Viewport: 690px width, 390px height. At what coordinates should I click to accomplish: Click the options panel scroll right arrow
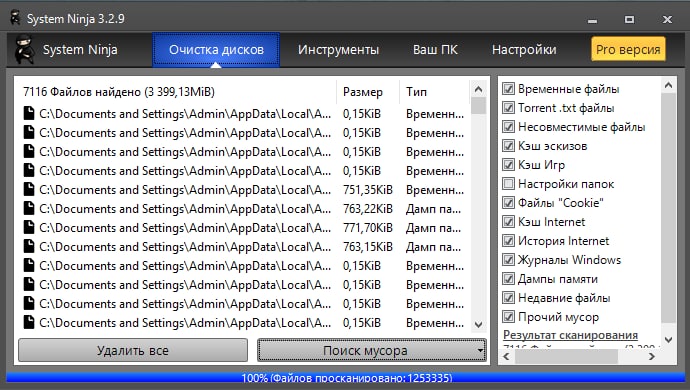tap(652, 356)
